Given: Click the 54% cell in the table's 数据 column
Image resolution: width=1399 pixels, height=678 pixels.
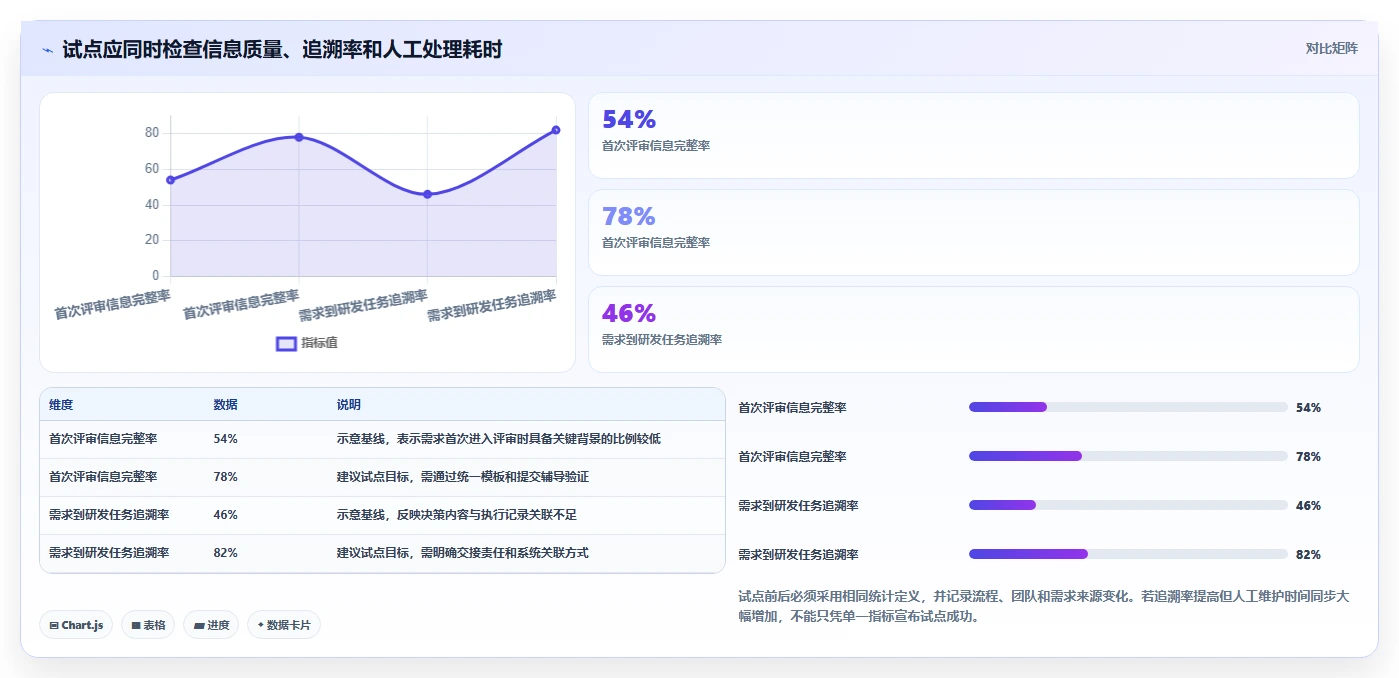Looking at the screenshot, I should click(225, 439).
